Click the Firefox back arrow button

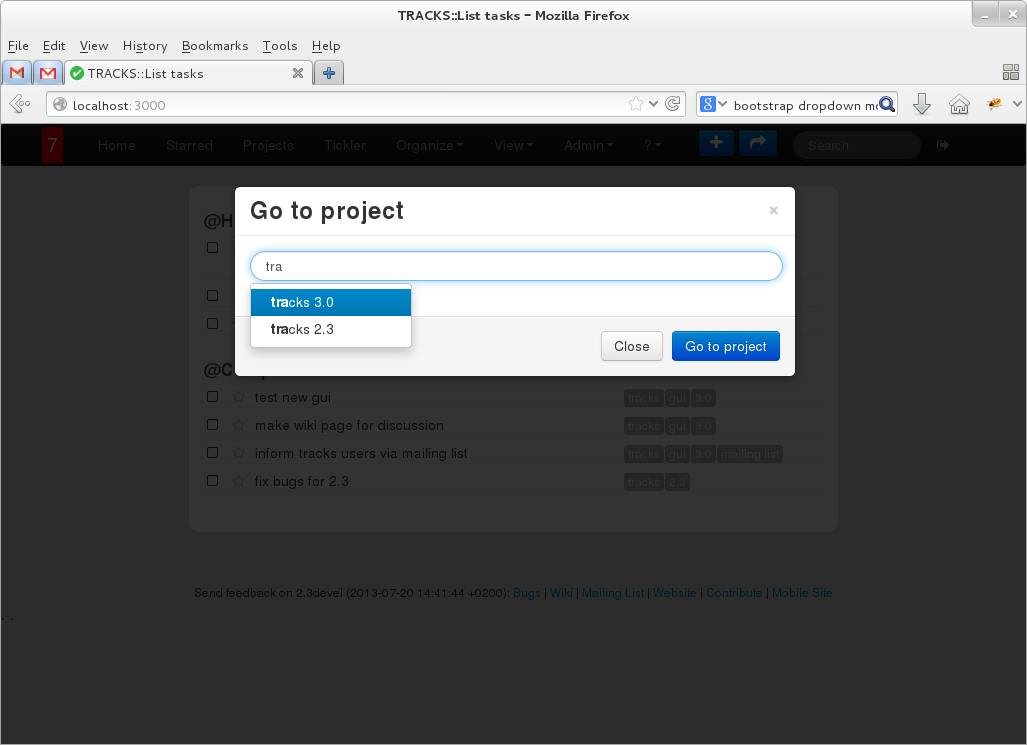(19, 104)
